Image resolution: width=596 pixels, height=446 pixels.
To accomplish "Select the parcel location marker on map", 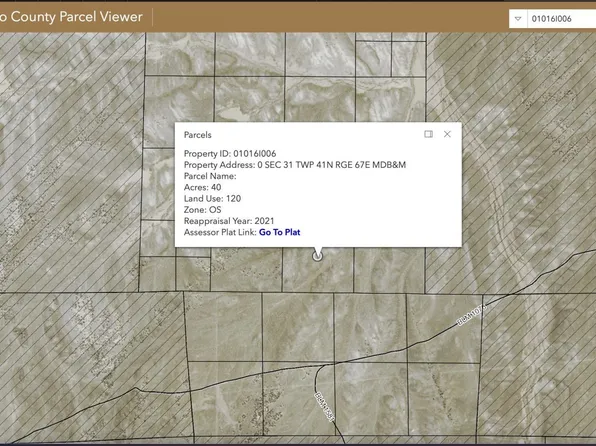I will click(x=317, y=256).
